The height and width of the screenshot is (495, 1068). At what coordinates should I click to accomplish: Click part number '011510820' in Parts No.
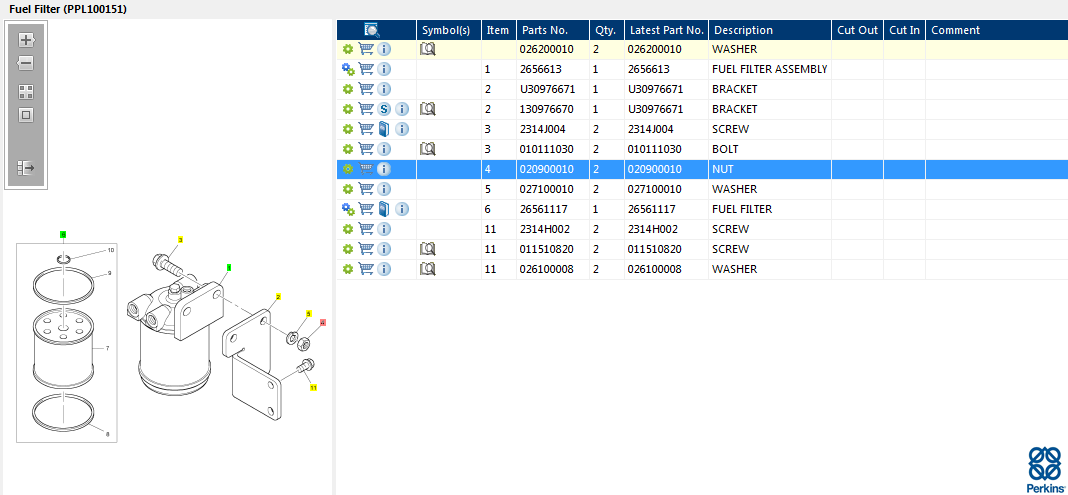(546, 249)
